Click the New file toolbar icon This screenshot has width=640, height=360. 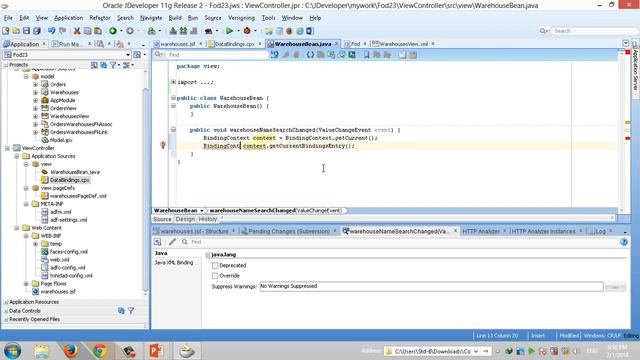click(x=6, y=31)
